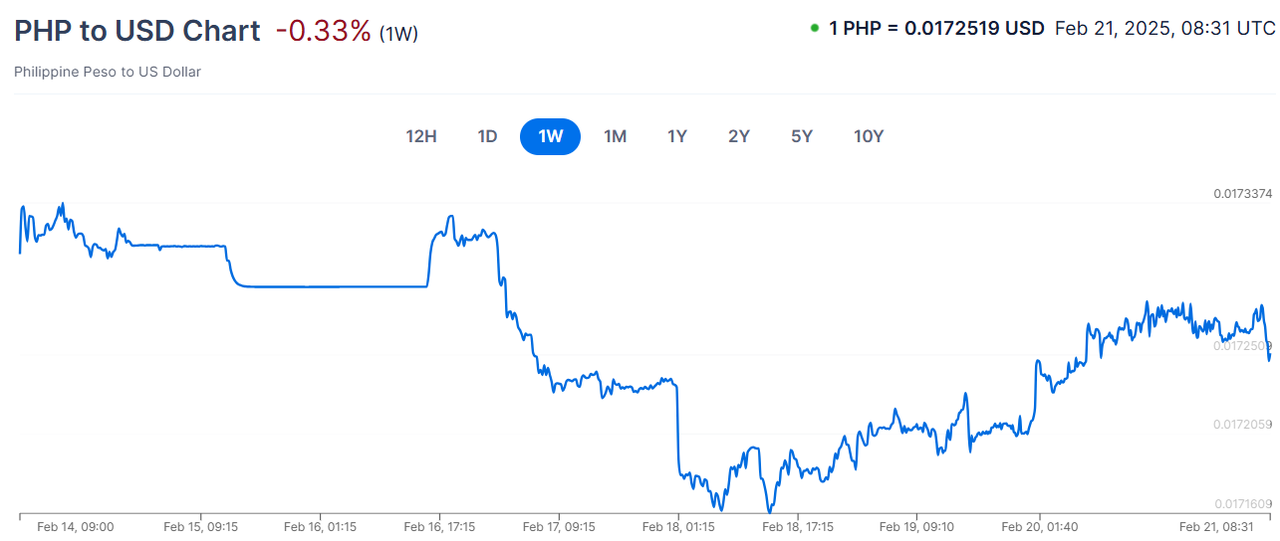Click the Feb 14, 09:00 axis marker
The image size is (1280, 541).
tap(75, 527)
